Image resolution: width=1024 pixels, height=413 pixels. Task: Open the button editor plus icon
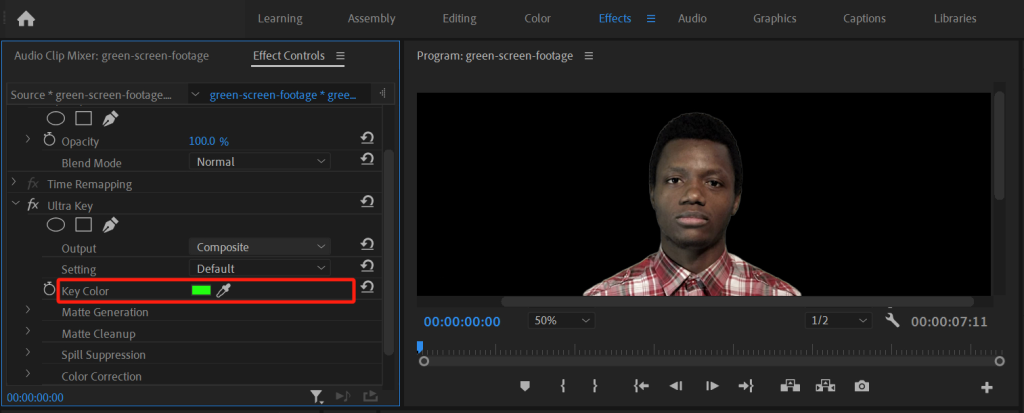987,387
